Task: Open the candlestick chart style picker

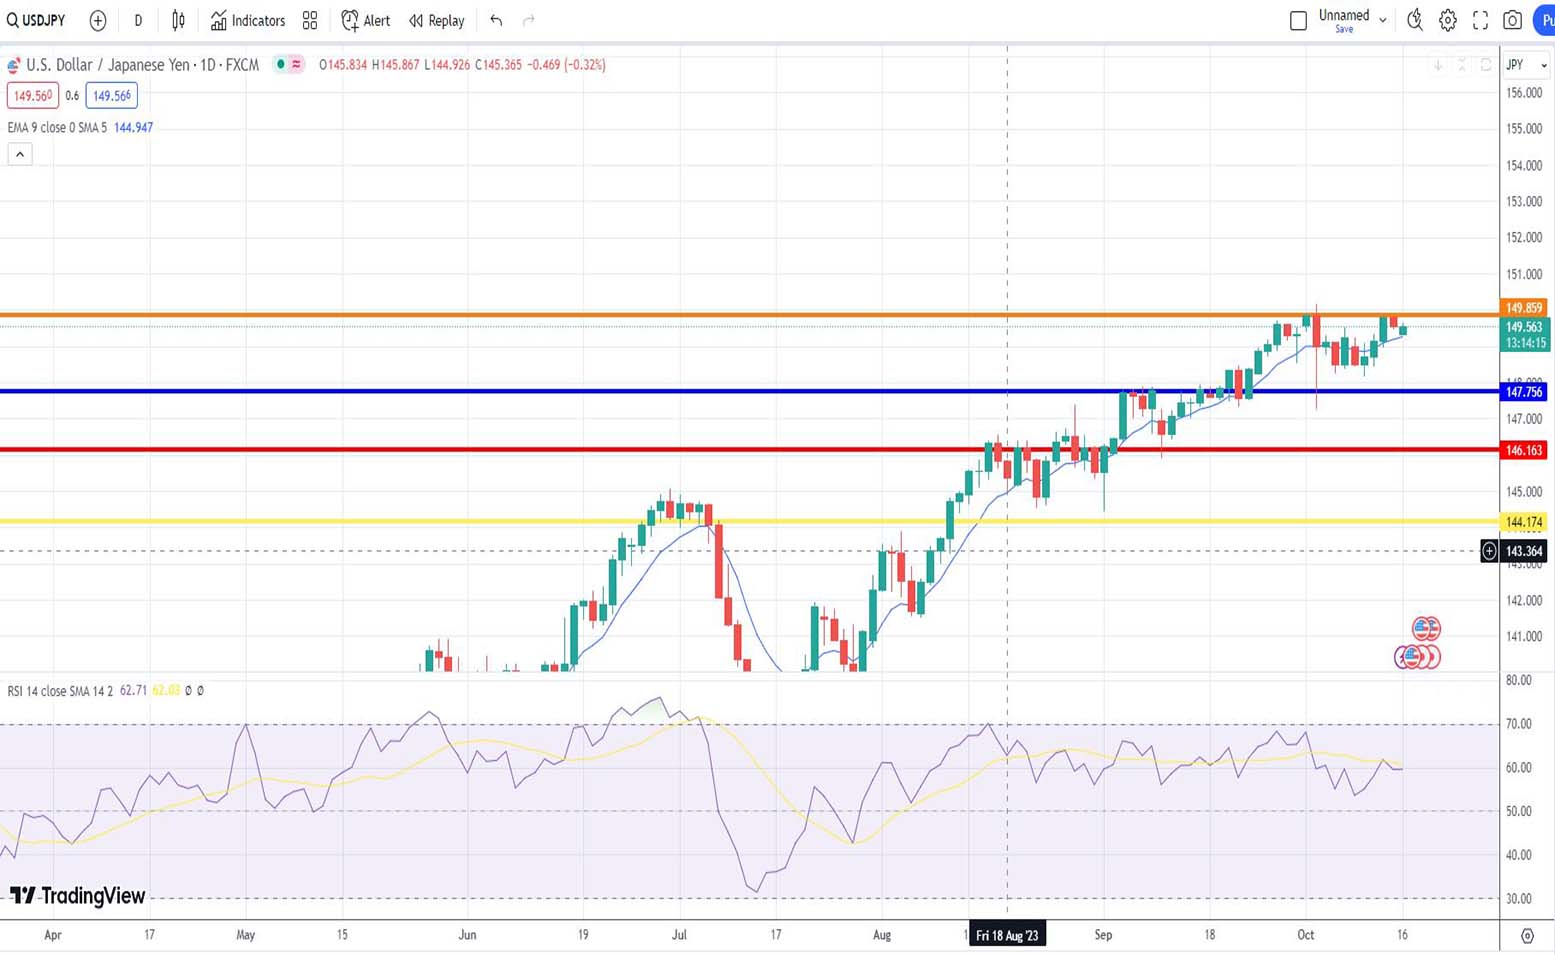Action: (178, 20)
